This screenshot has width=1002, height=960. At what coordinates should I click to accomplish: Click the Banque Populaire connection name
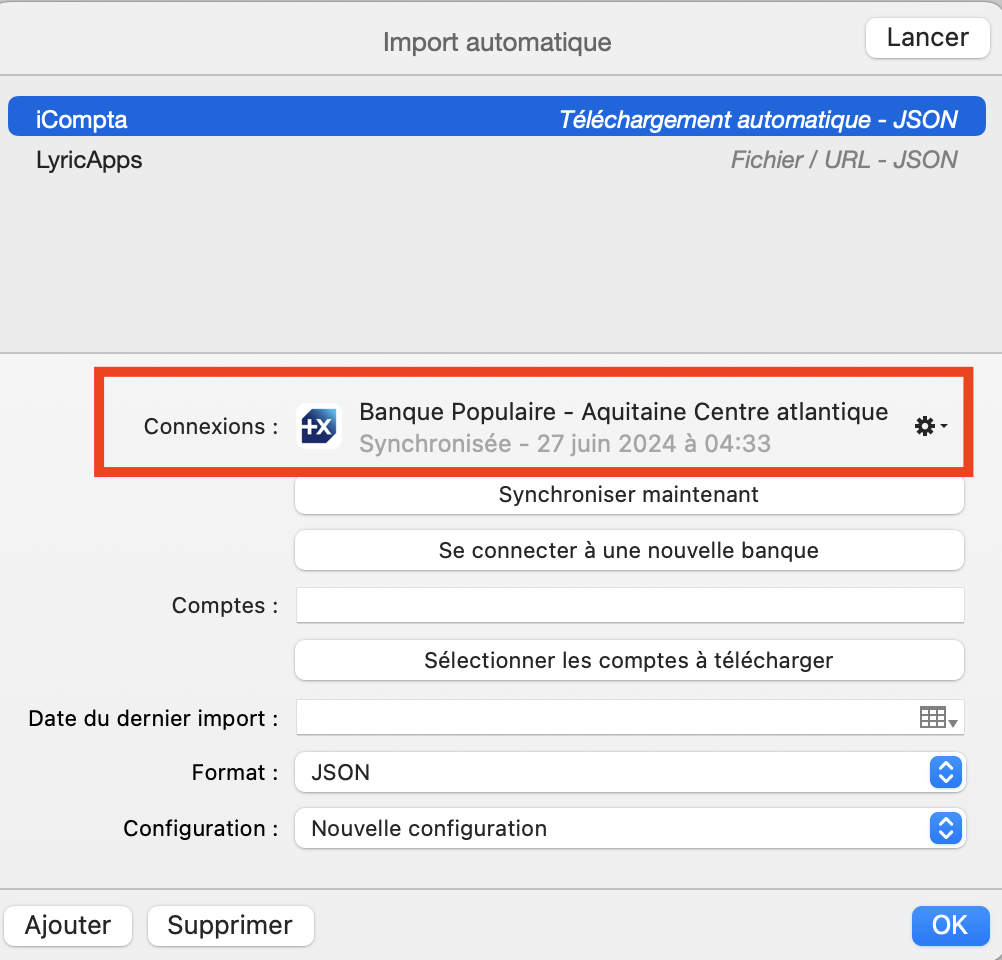pyautogui.click(x=623, y=412)
